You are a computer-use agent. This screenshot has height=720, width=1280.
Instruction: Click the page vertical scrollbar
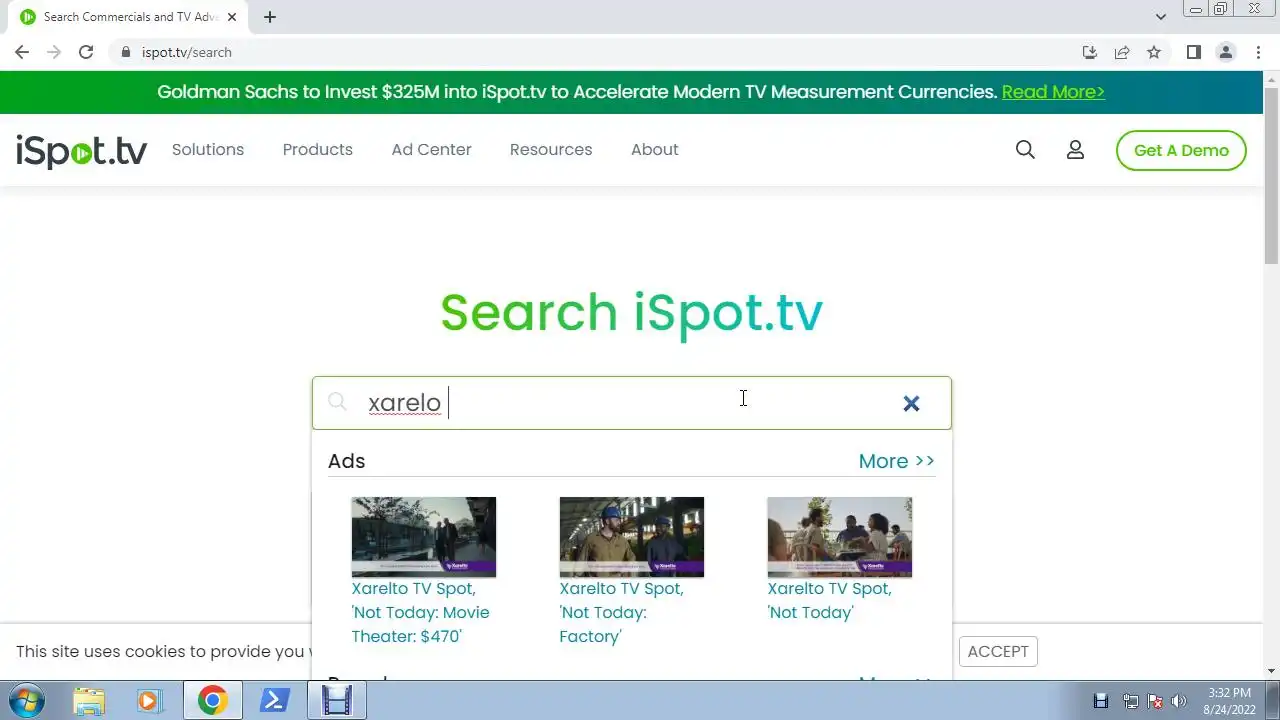pyautogui.click(x=1271, y=175)
